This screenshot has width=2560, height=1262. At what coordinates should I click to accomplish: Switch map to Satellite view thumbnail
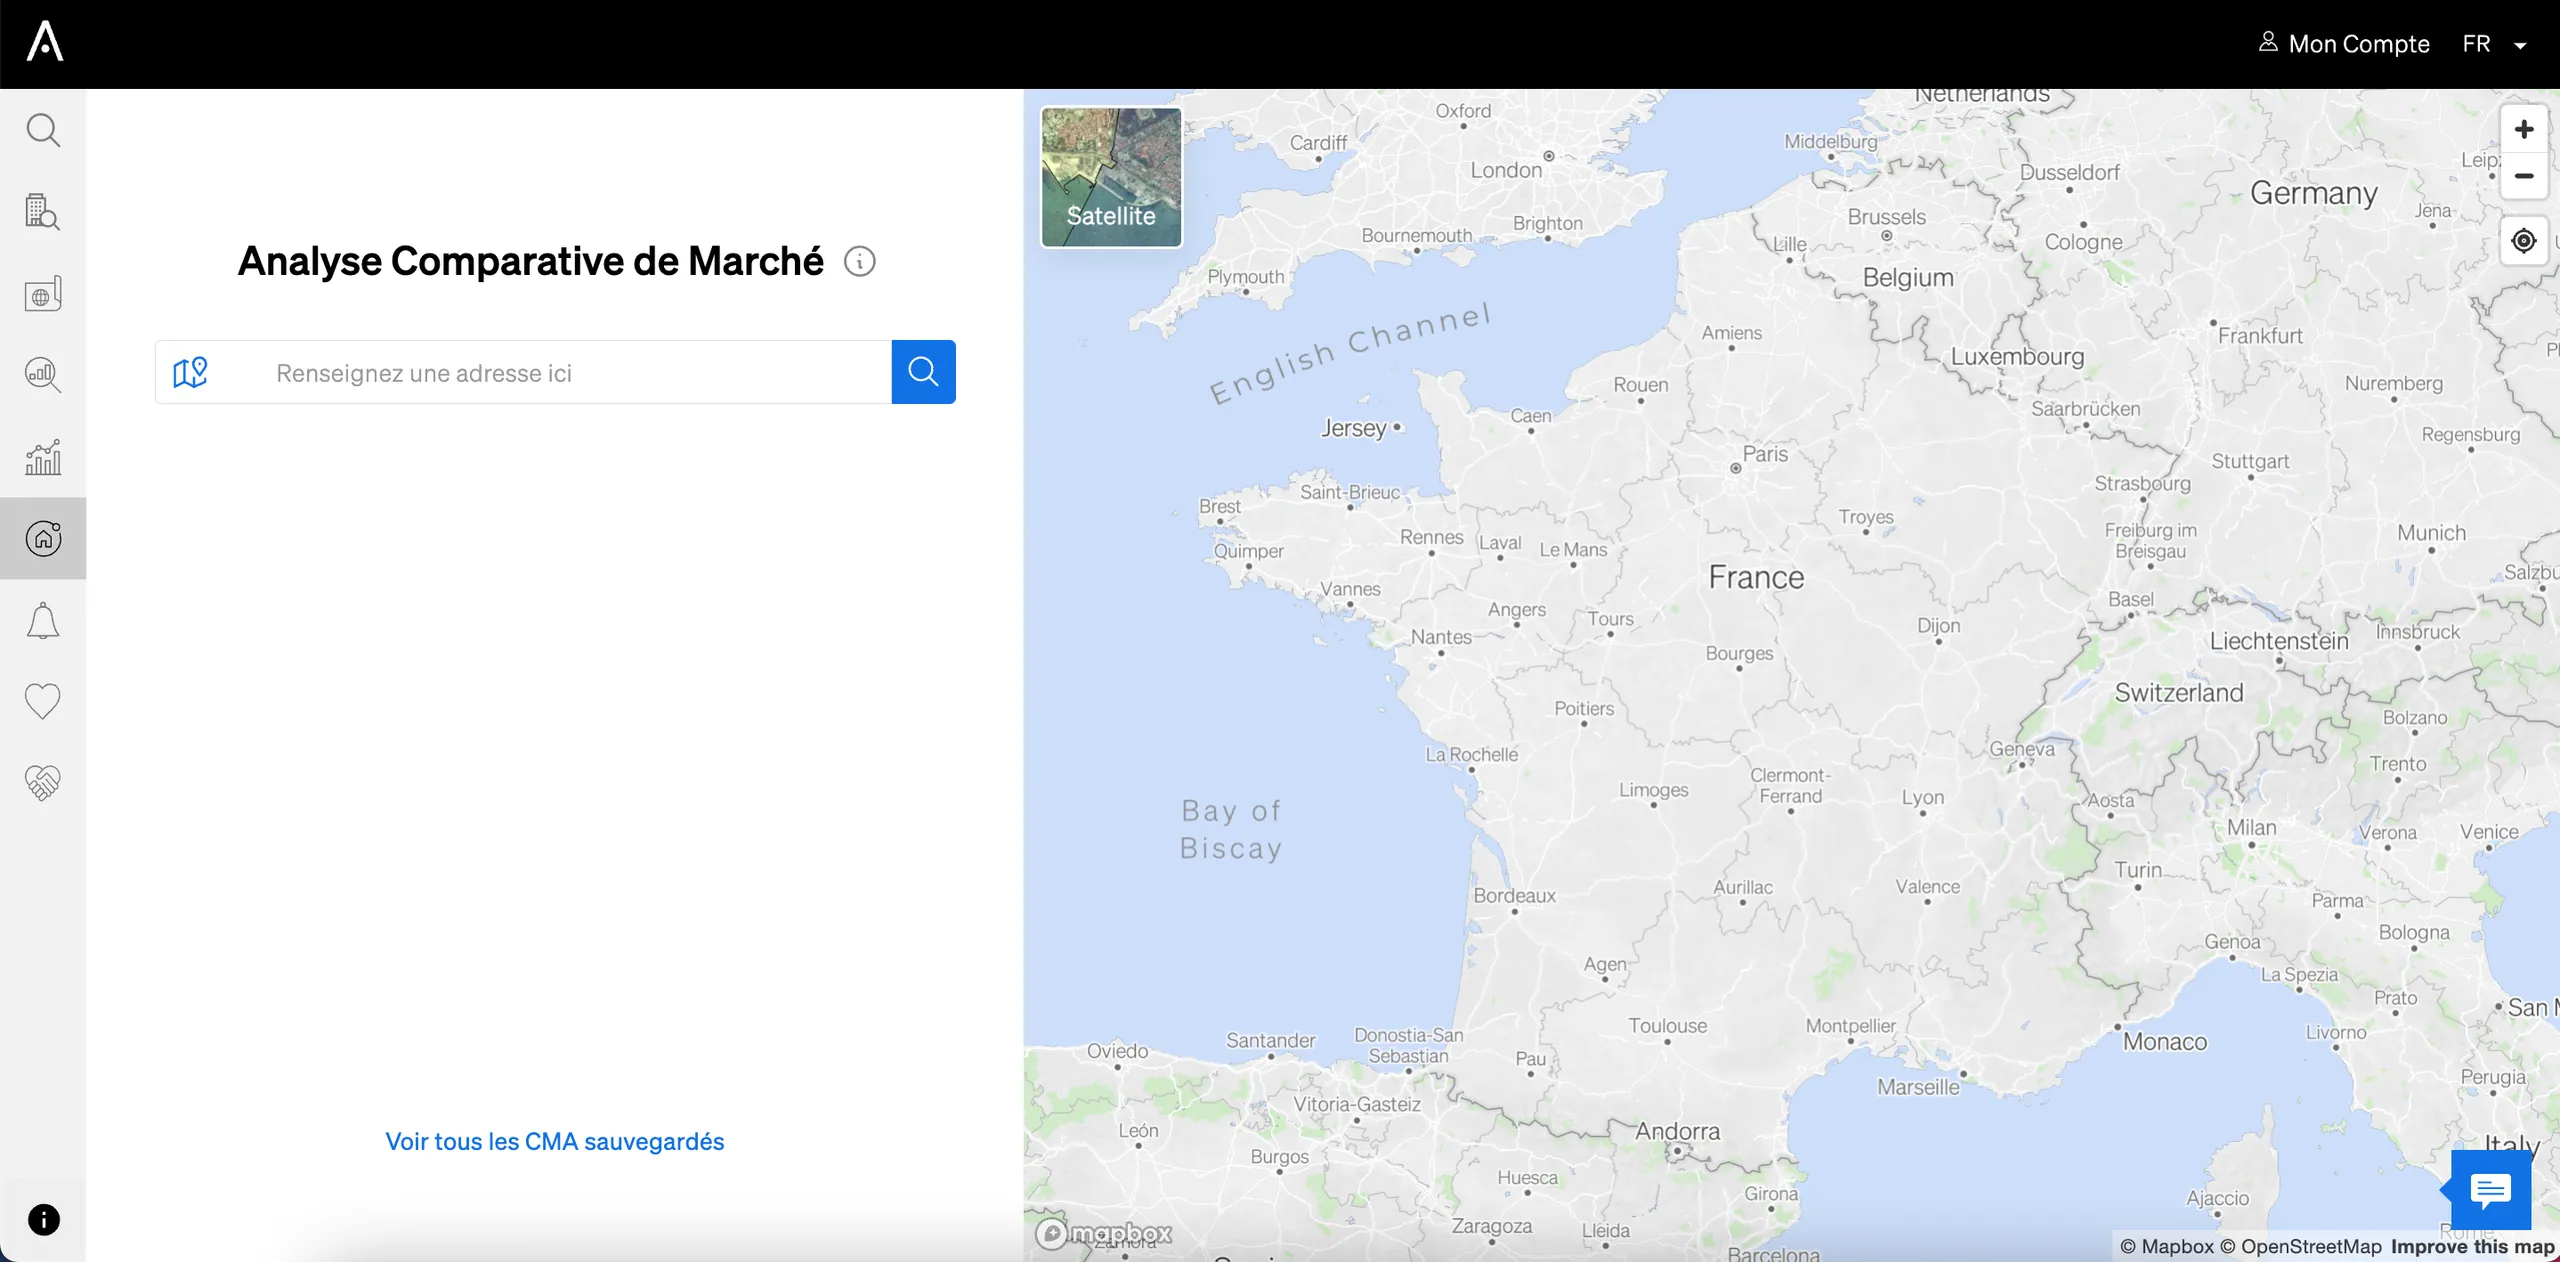point(1111,177)
